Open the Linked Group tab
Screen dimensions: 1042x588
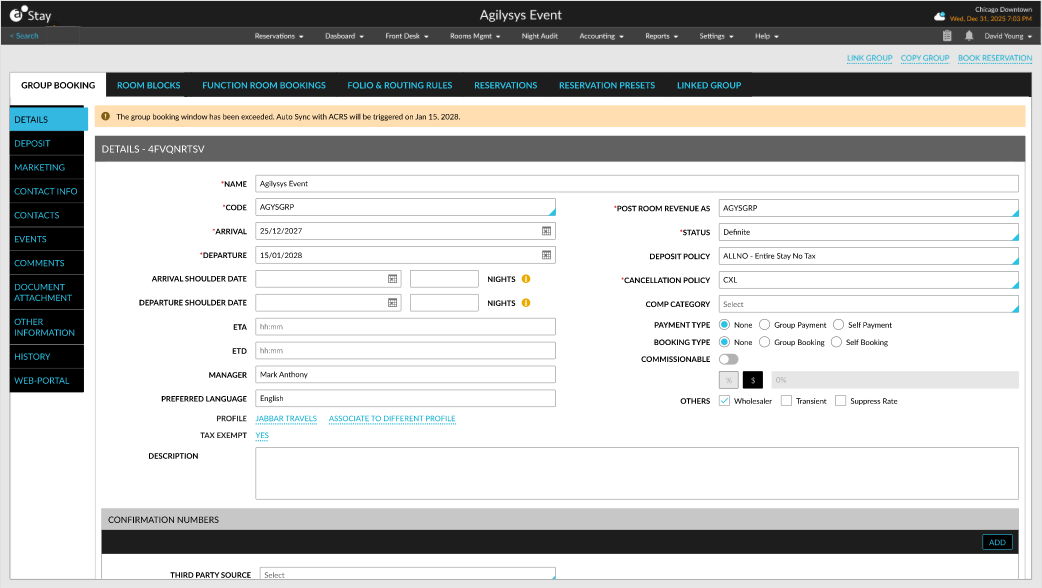(708, 85)
